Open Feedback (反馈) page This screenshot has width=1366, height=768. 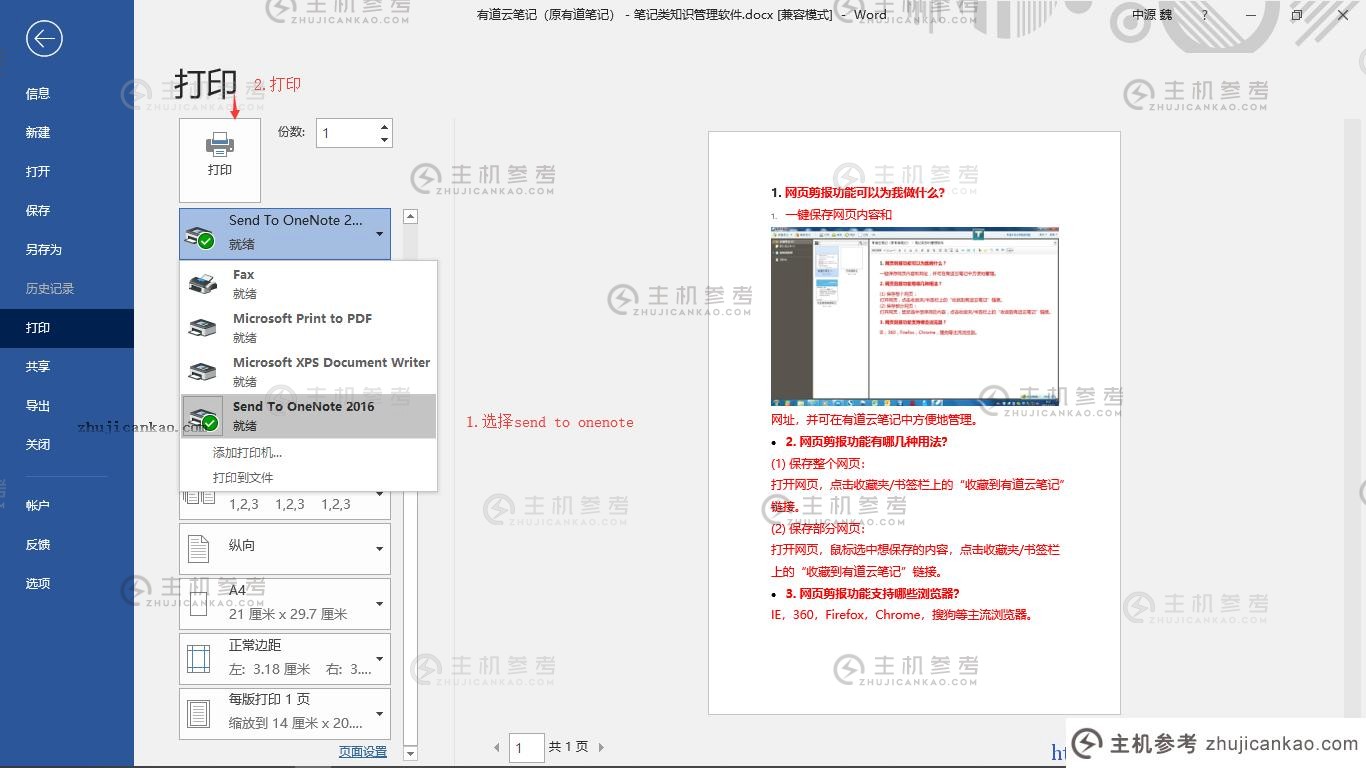(x=67, y=544)
